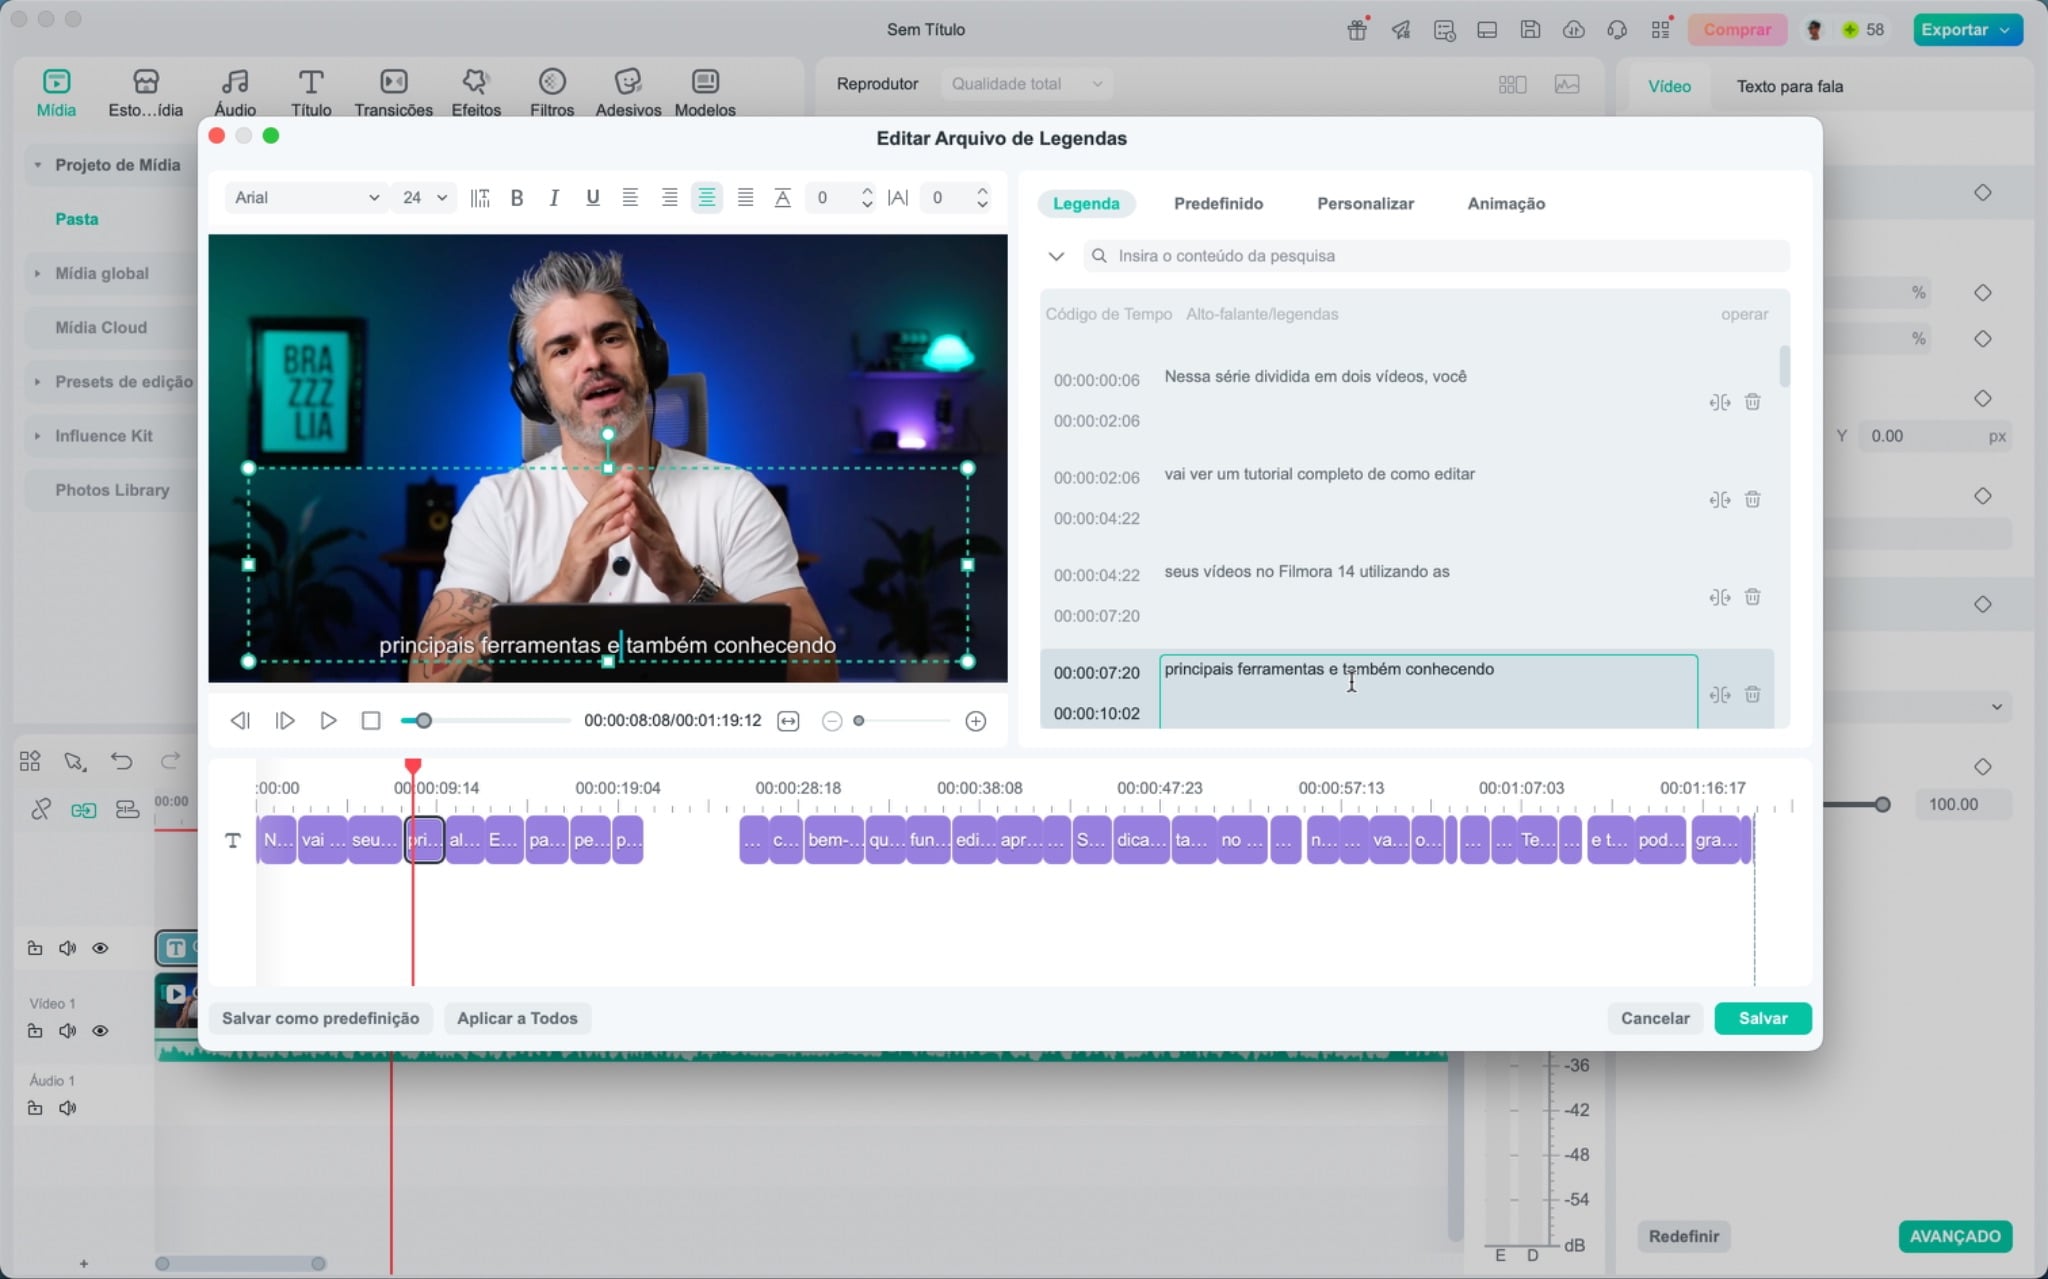2048x1279 pixels.
Task: Undo last action in main timeline
Action: point(121,761)
